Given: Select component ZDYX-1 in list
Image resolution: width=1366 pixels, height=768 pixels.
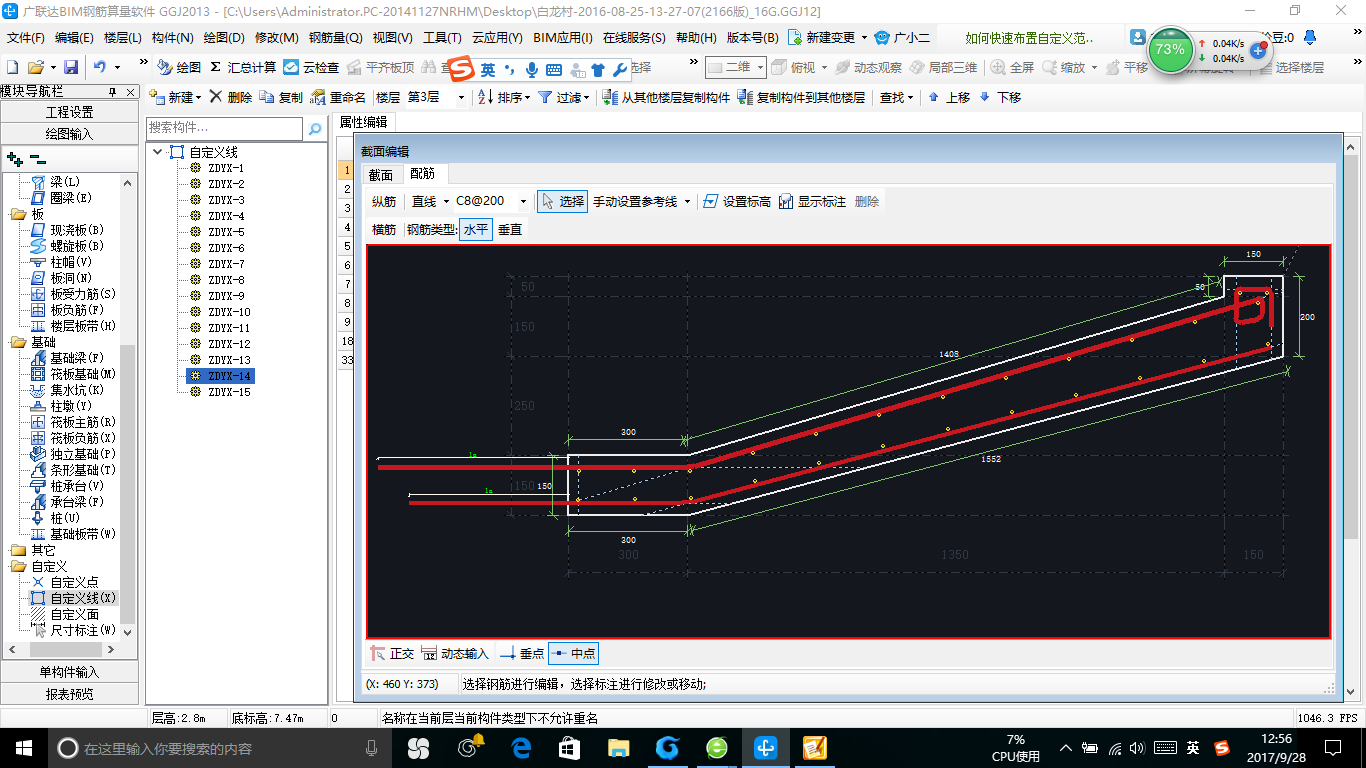Looking at the screenshot, I should pyautogui.click(x=226, y=168).
